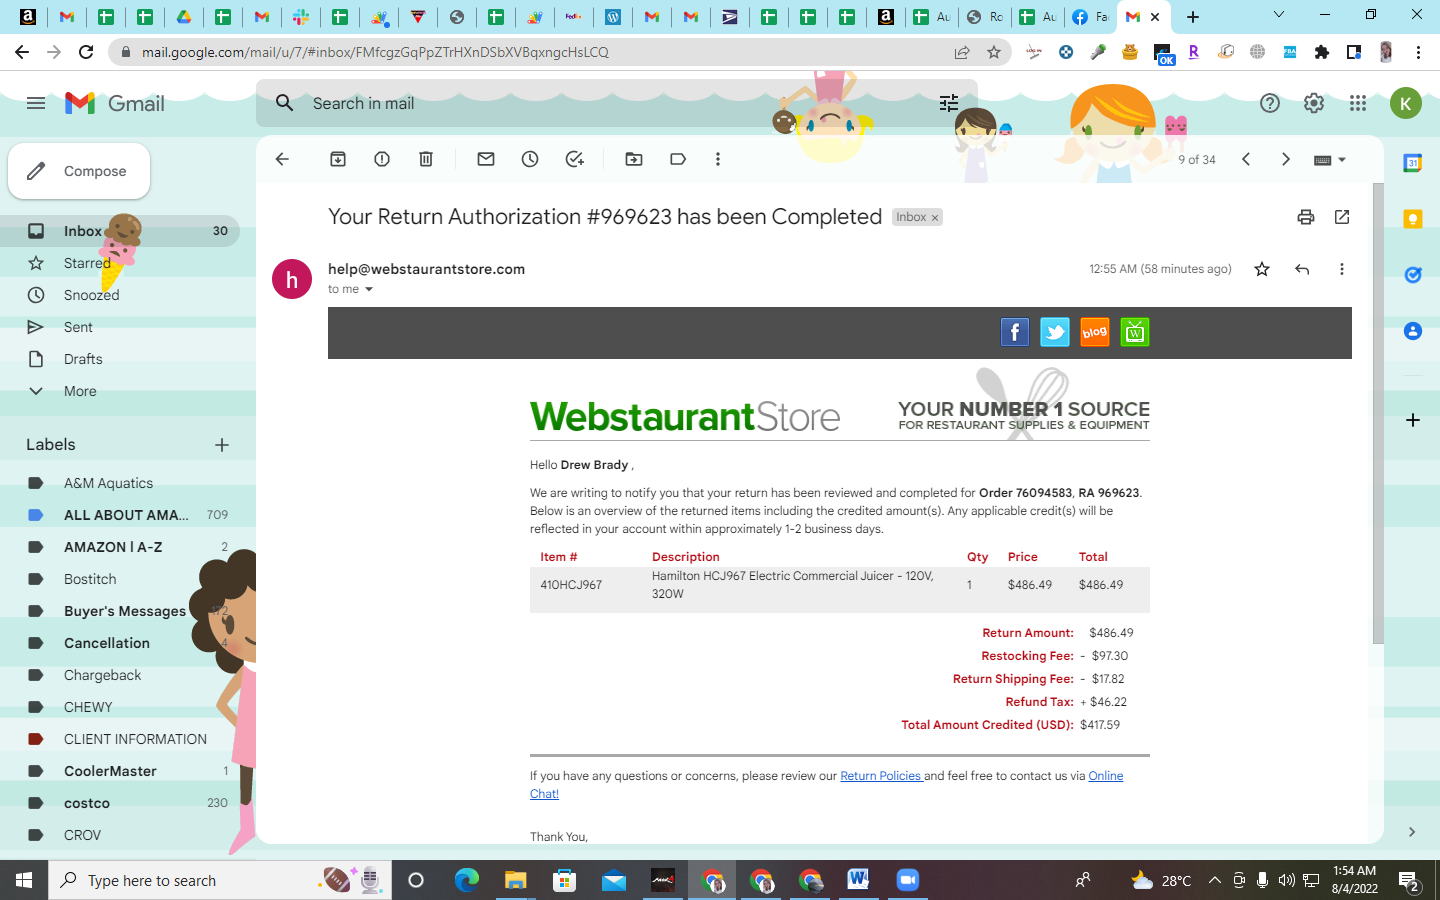Open the More options menu in toolbar
Image resolution: width=1440 pixels, height=900 pixels.
click(x=718, y=159)
